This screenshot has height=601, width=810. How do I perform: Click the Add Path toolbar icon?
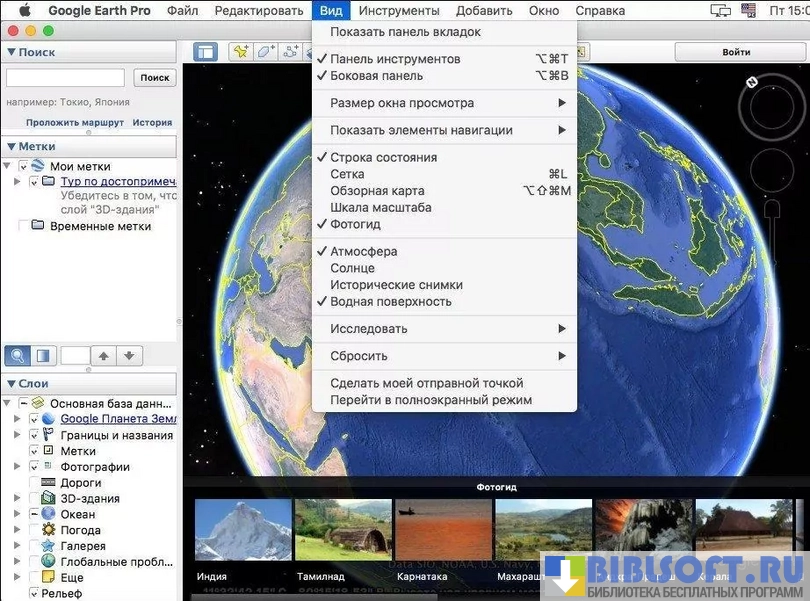(x=292, y=52)
